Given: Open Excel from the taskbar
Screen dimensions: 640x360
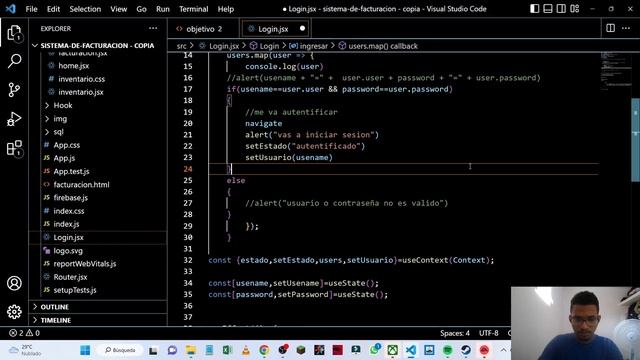Looking at the screenshot, I should pos(227,350).
